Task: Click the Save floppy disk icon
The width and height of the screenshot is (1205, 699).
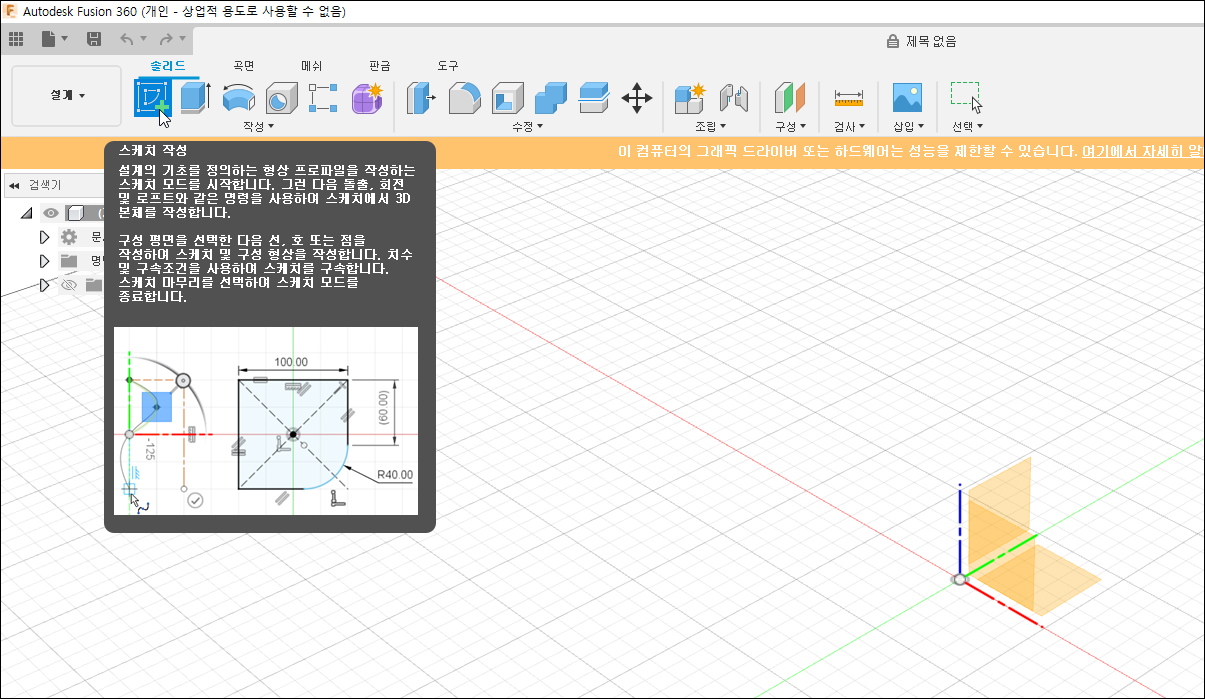Action: 94,39
